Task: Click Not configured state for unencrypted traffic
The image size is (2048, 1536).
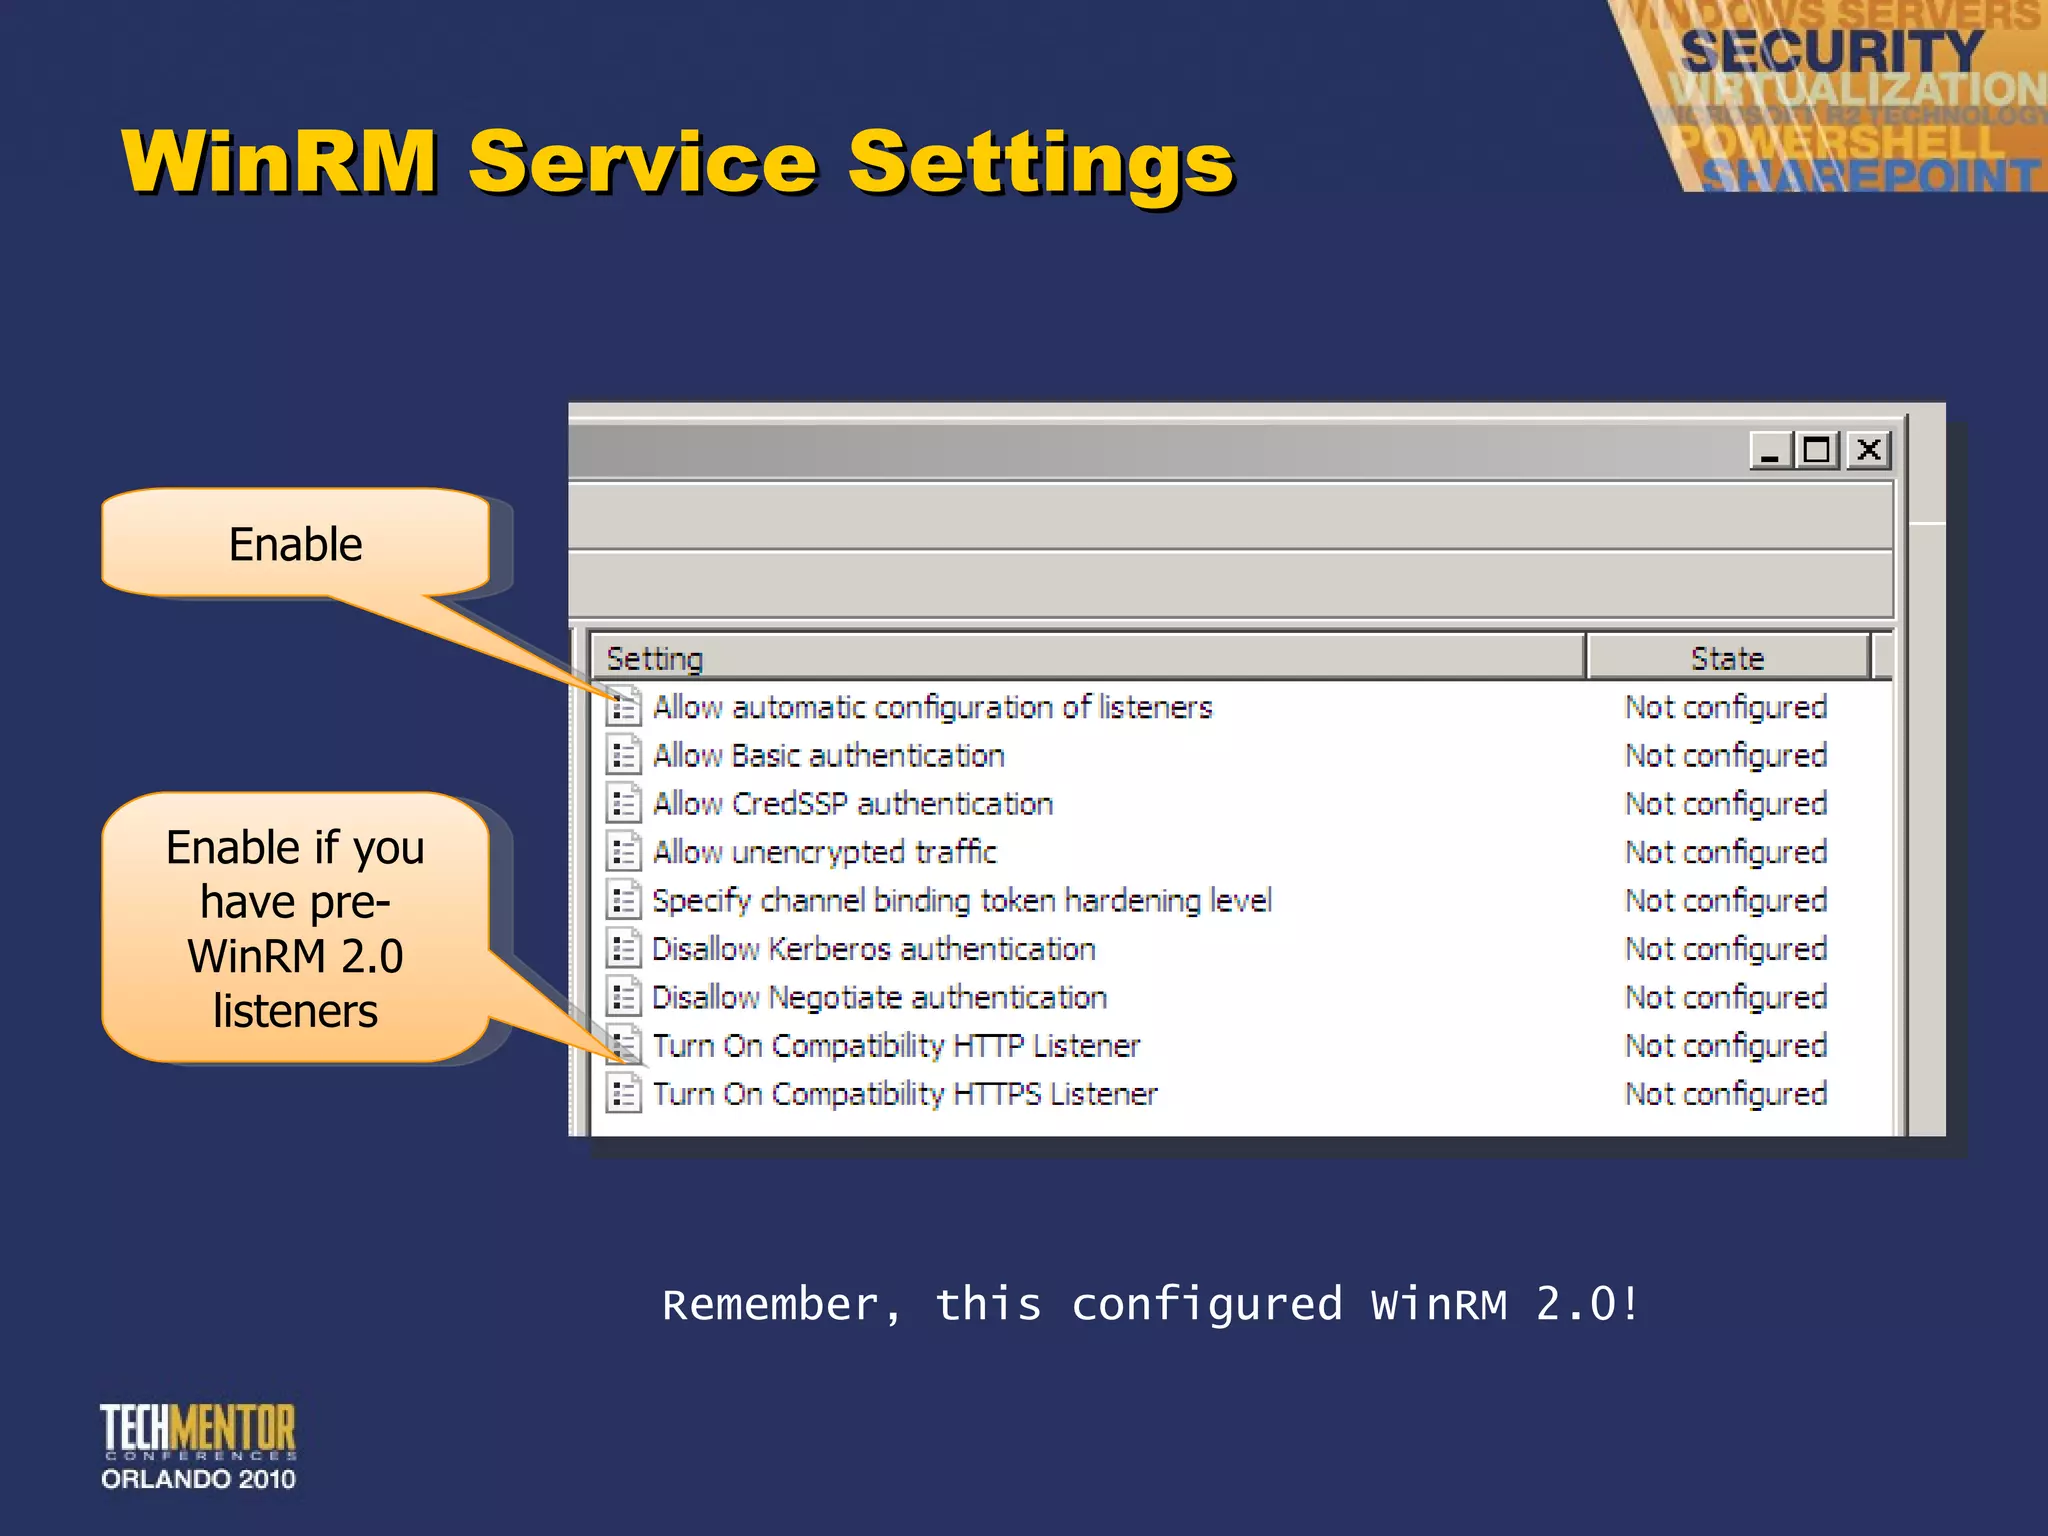Action: 1726,853
